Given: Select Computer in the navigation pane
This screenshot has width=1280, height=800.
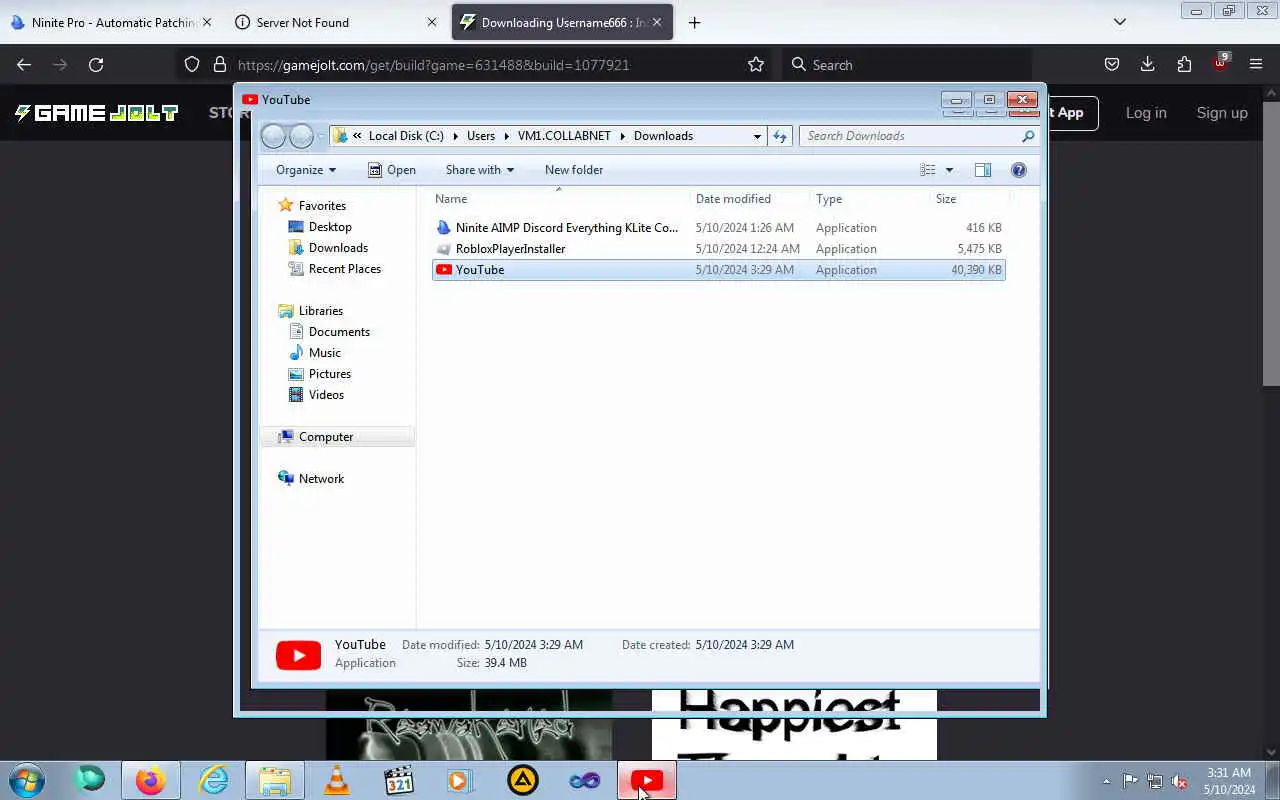Looking at the screenshot, I should (x=326, y=437).
